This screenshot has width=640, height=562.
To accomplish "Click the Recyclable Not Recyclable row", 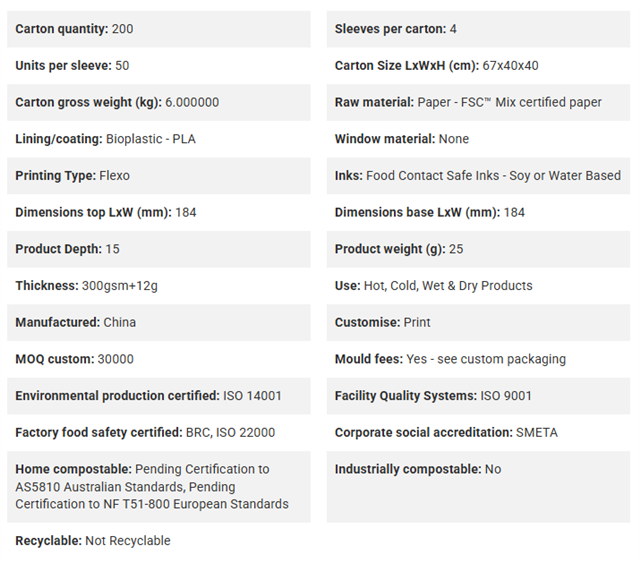I will [x=159, y=541].
